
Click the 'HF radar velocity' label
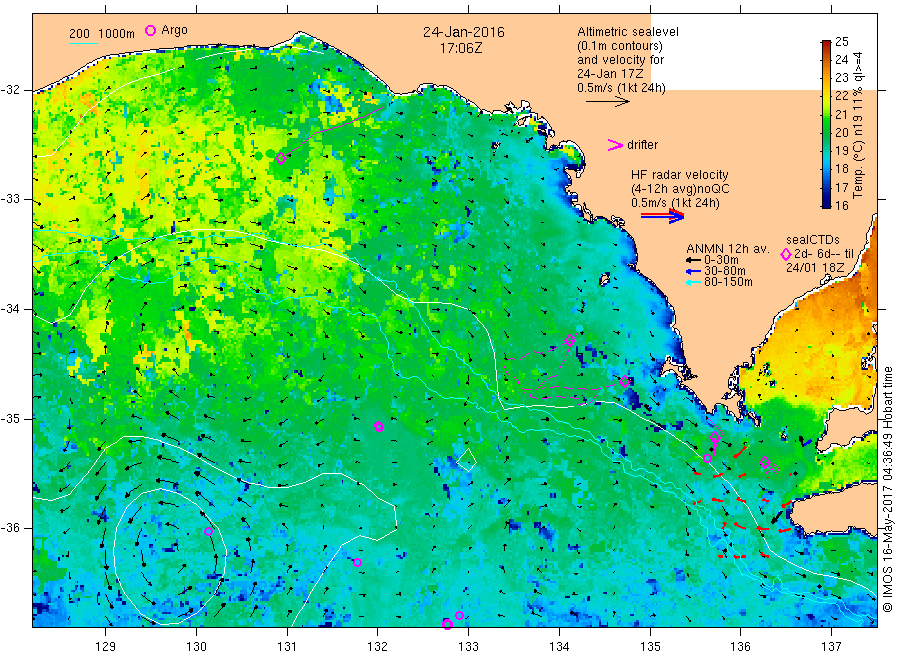[x=680, y=175]
